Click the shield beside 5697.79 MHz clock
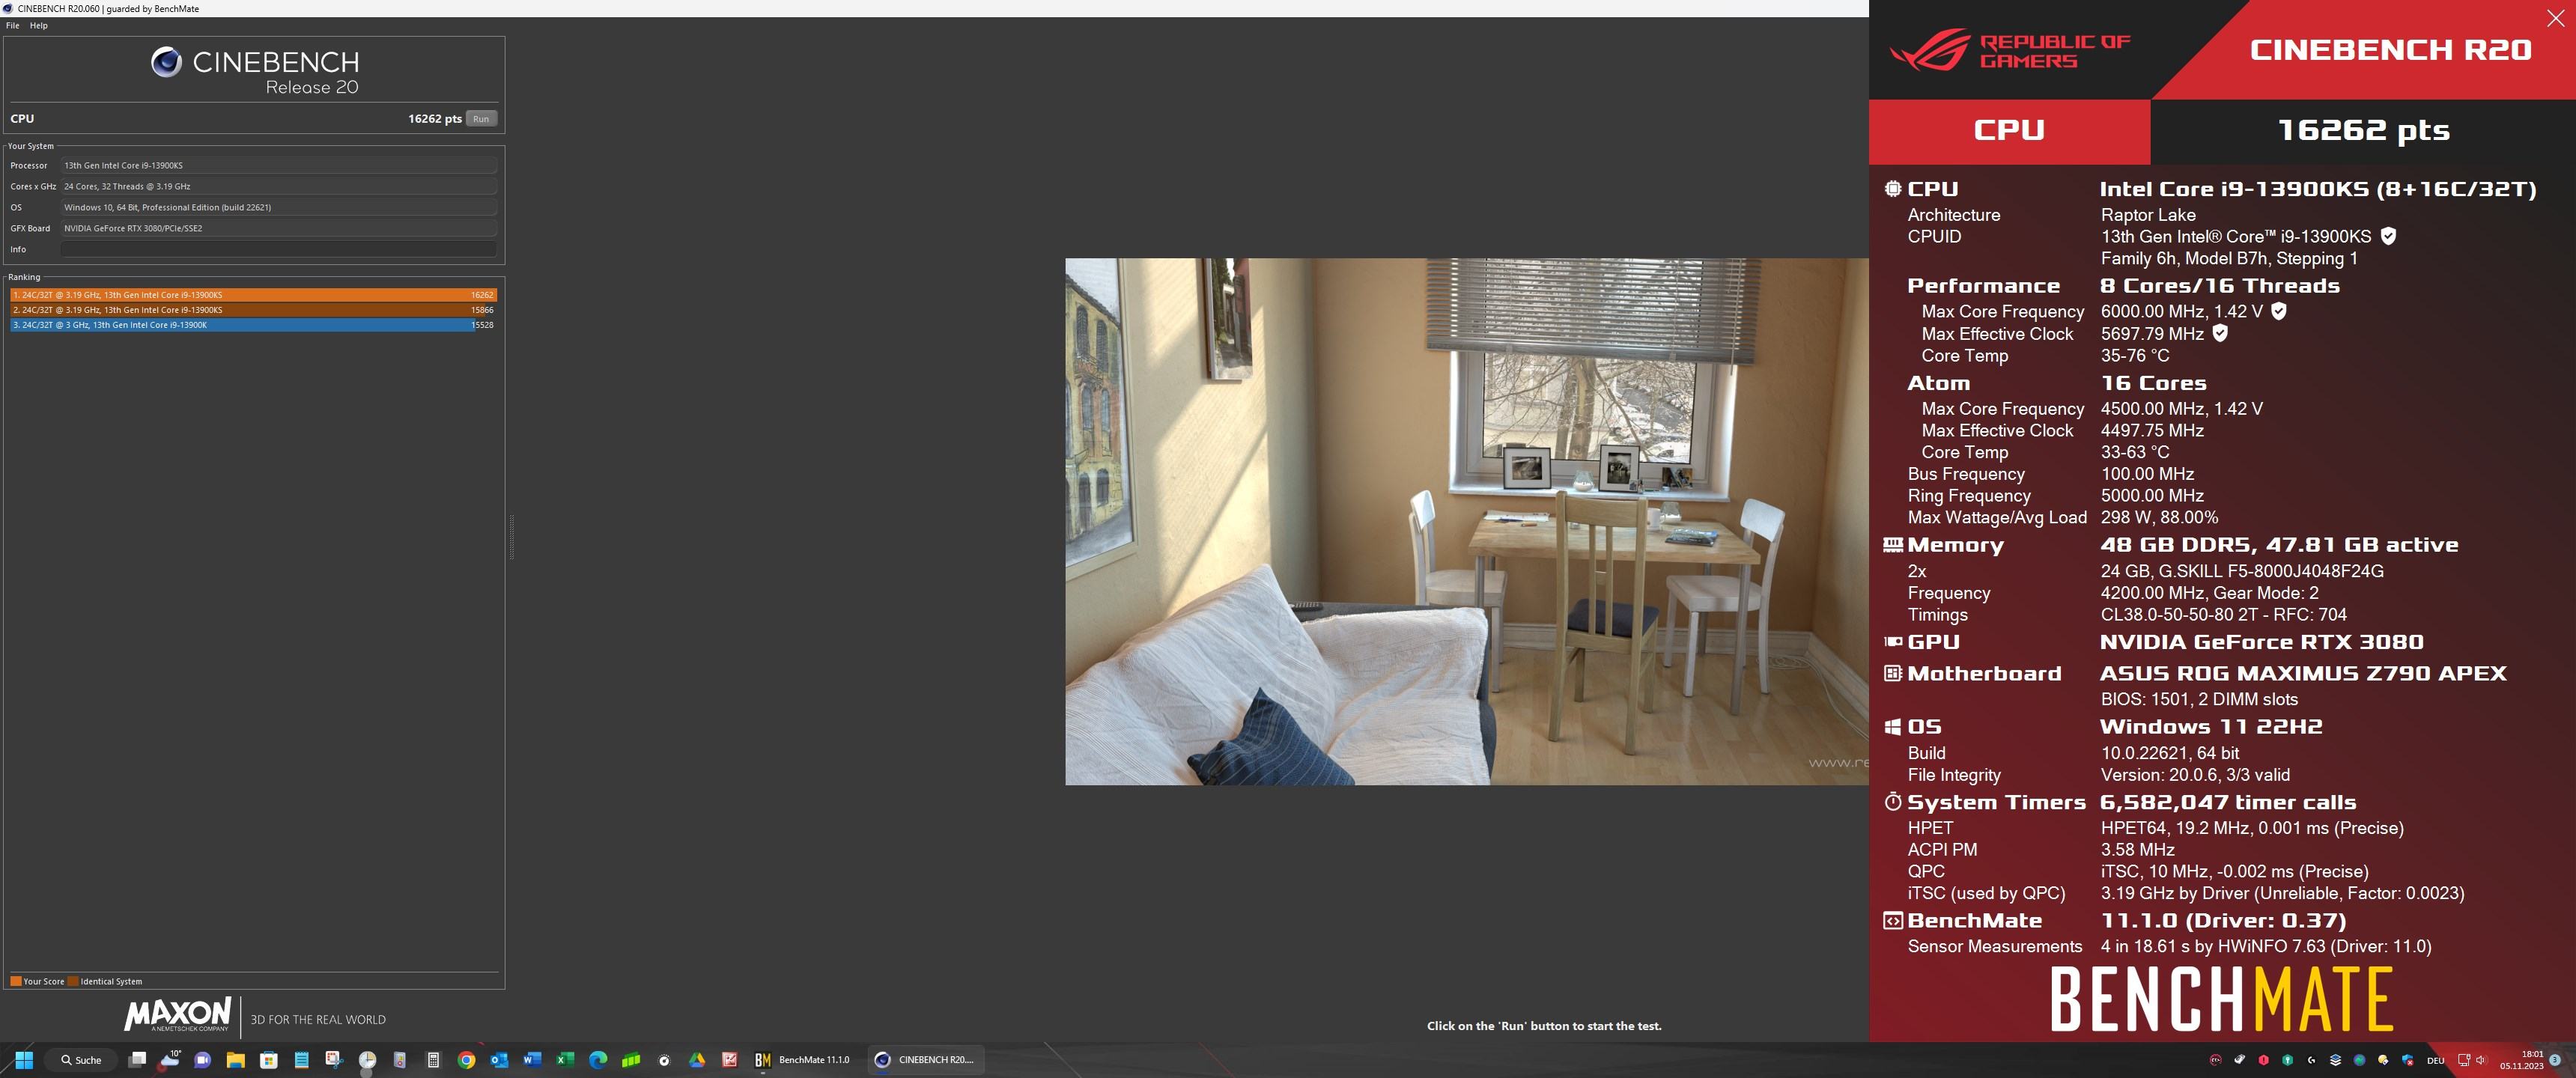 tap(2220, 333)
